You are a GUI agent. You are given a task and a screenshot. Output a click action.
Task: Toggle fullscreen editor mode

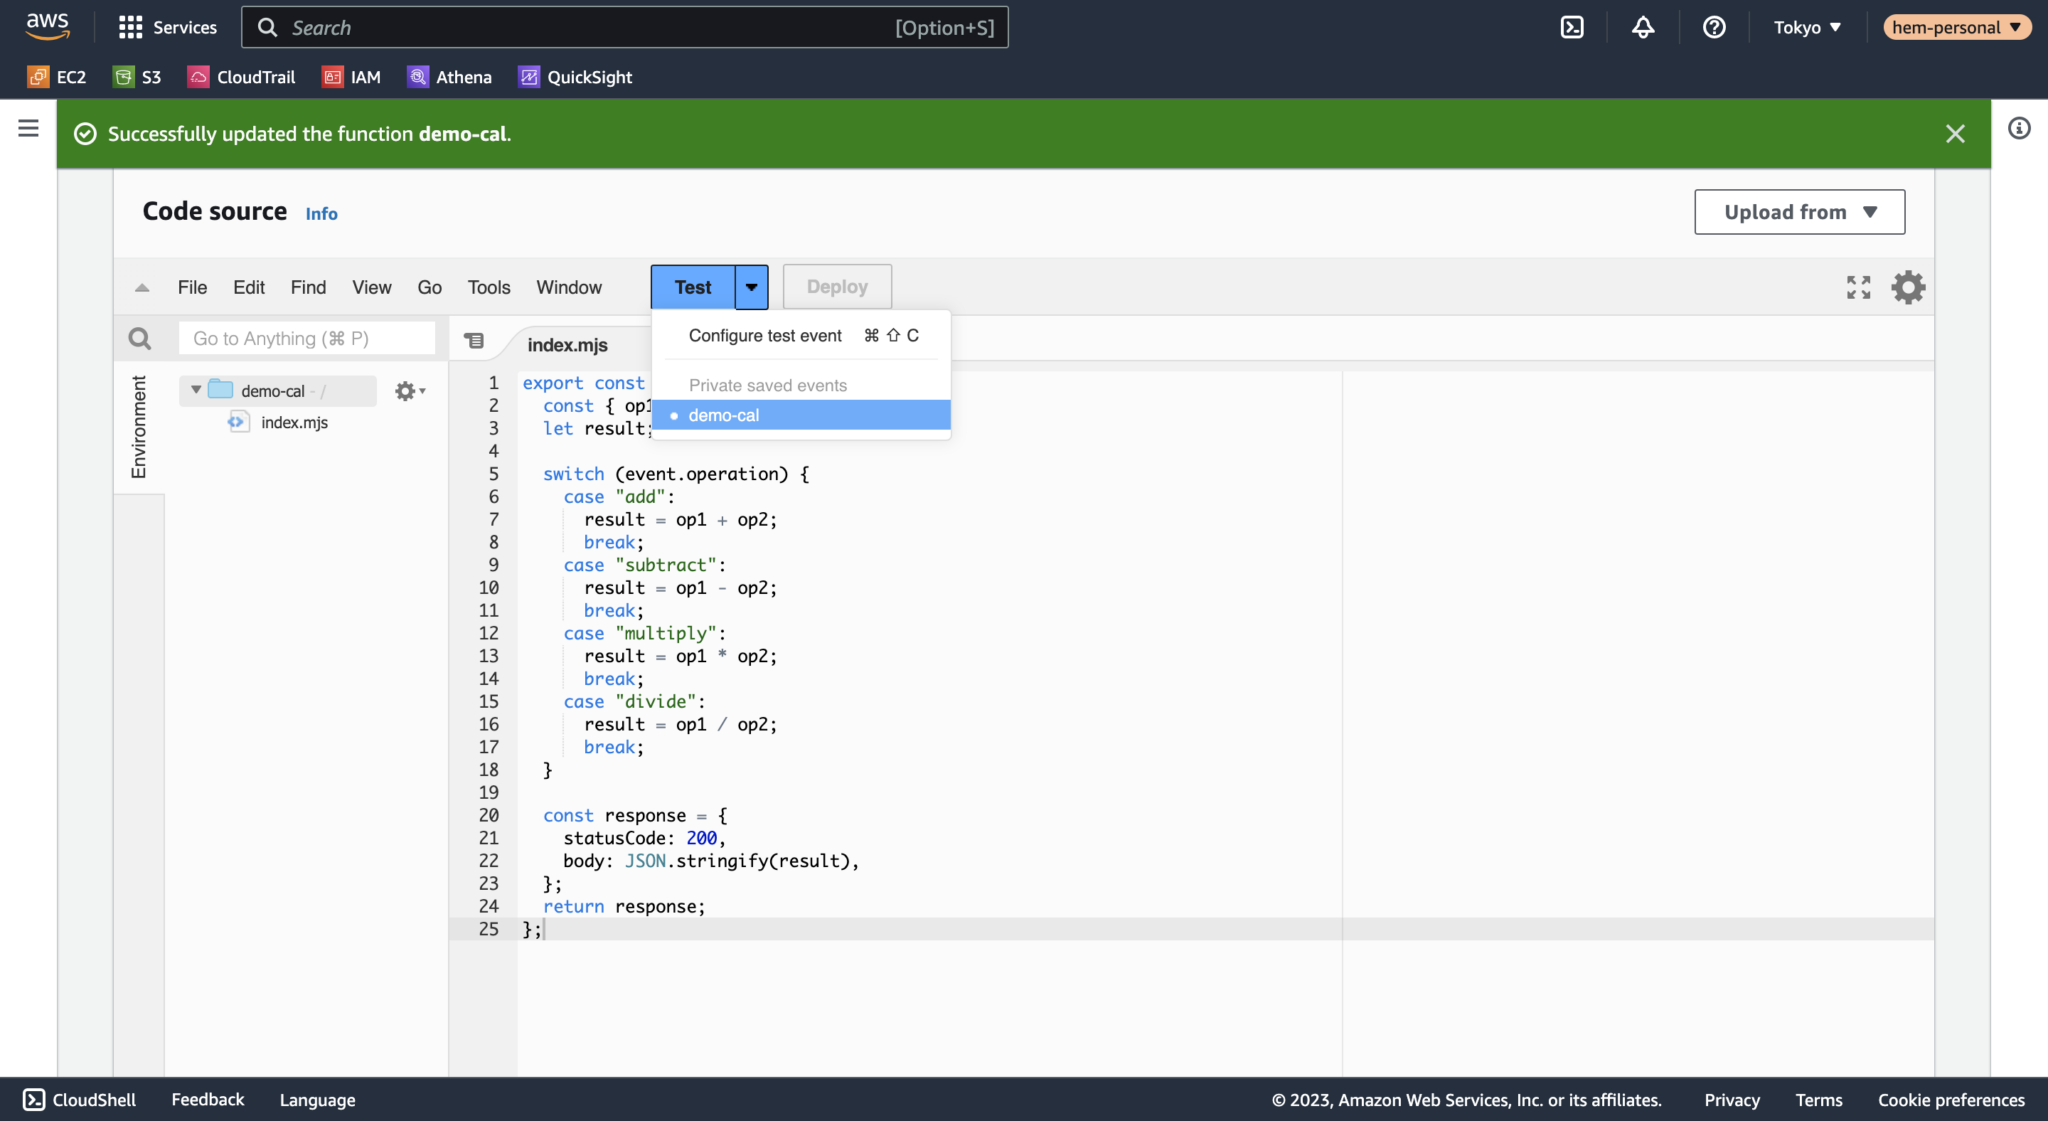pos(1858,287)
